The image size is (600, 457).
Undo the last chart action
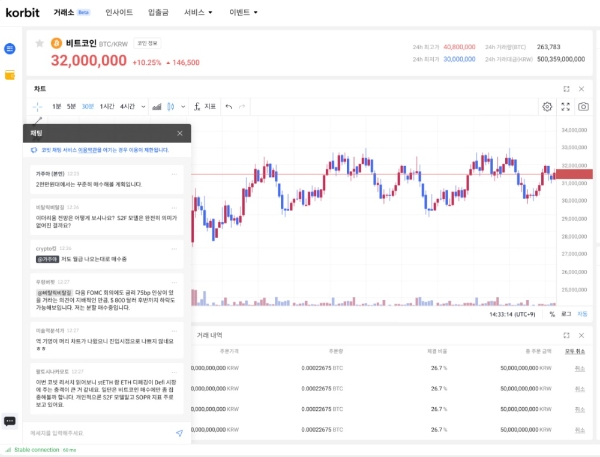(x=228, y=106)
